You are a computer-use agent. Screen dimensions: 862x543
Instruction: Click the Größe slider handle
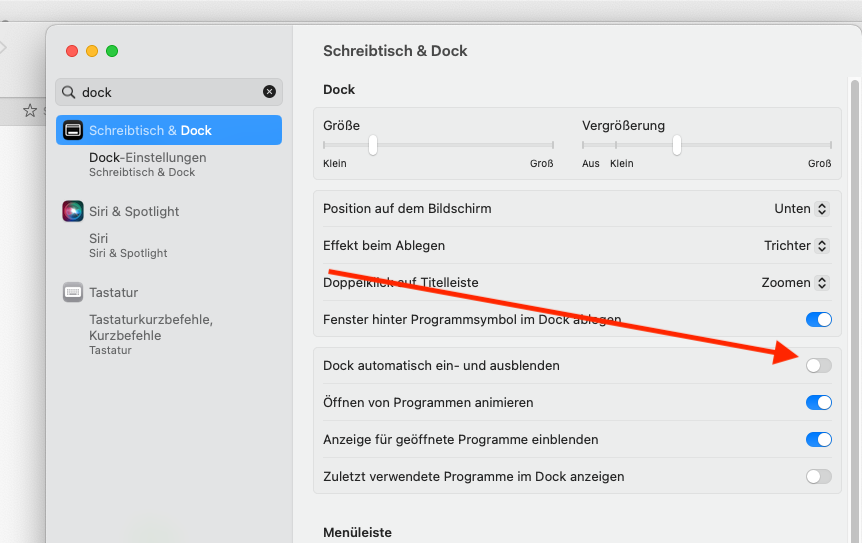(x=373, y=145)
